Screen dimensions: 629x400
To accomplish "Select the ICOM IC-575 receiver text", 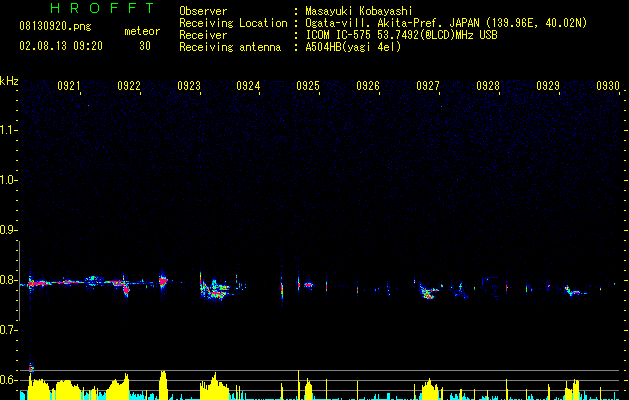I will (401, 35).
